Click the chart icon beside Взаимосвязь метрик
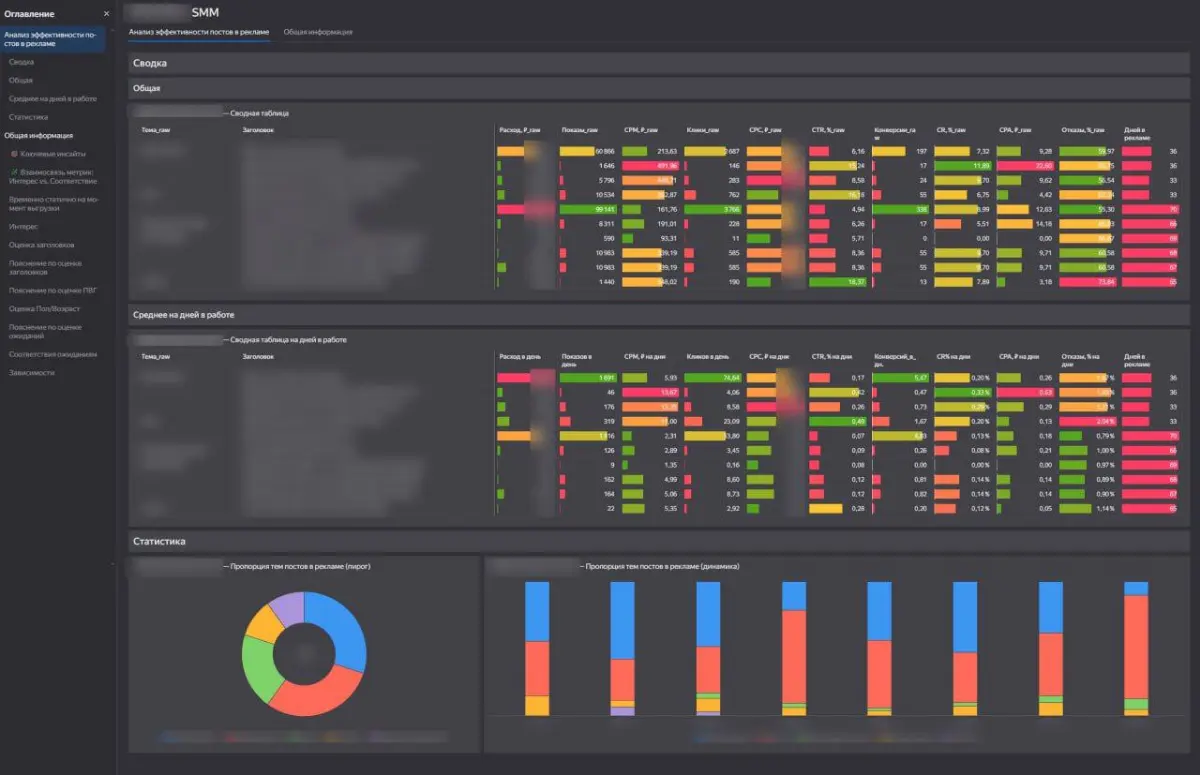 pos(14,172)
